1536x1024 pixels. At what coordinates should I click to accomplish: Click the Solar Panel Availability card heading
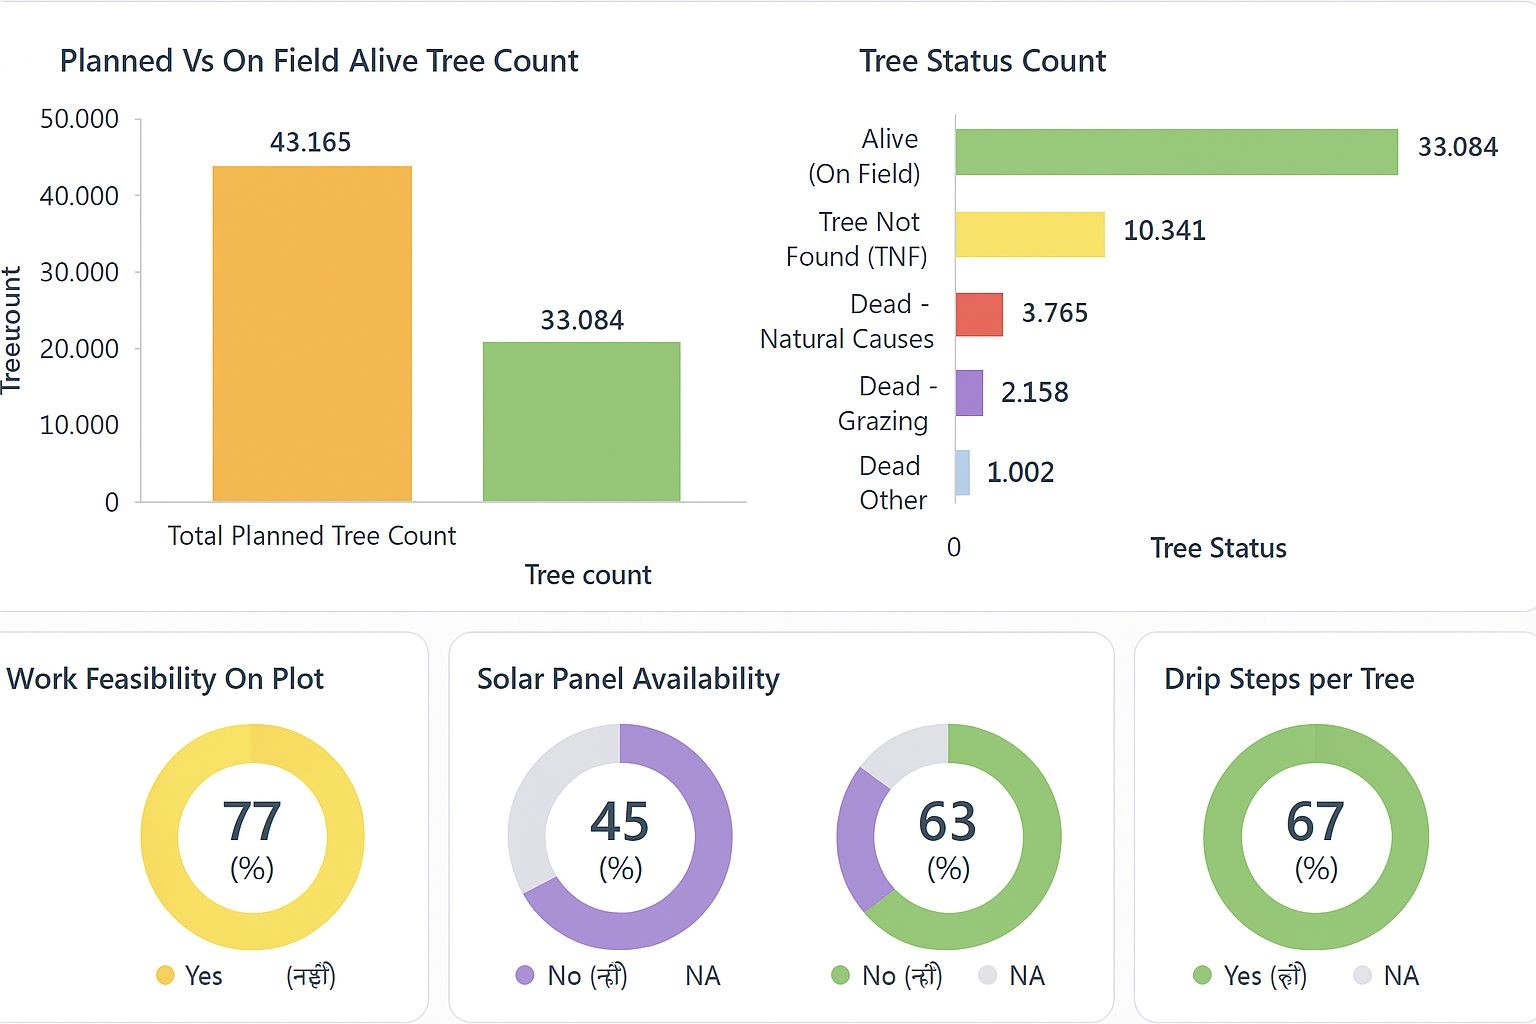(628, 679)
